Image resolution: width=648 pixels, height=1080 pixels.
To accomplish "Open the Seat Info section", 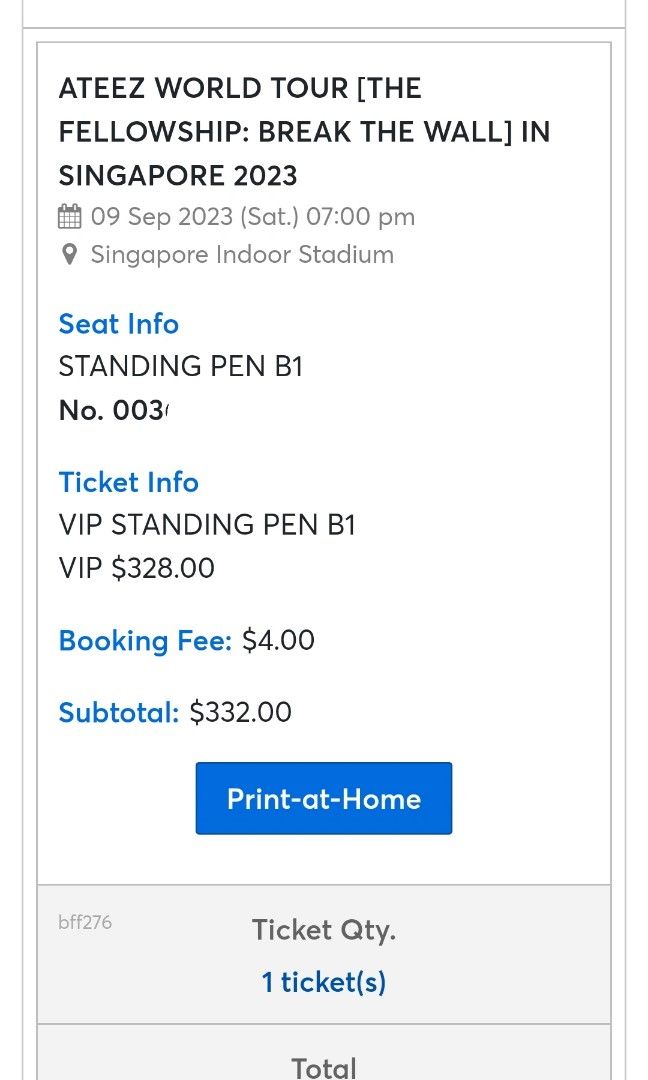I will click(118, 323).
